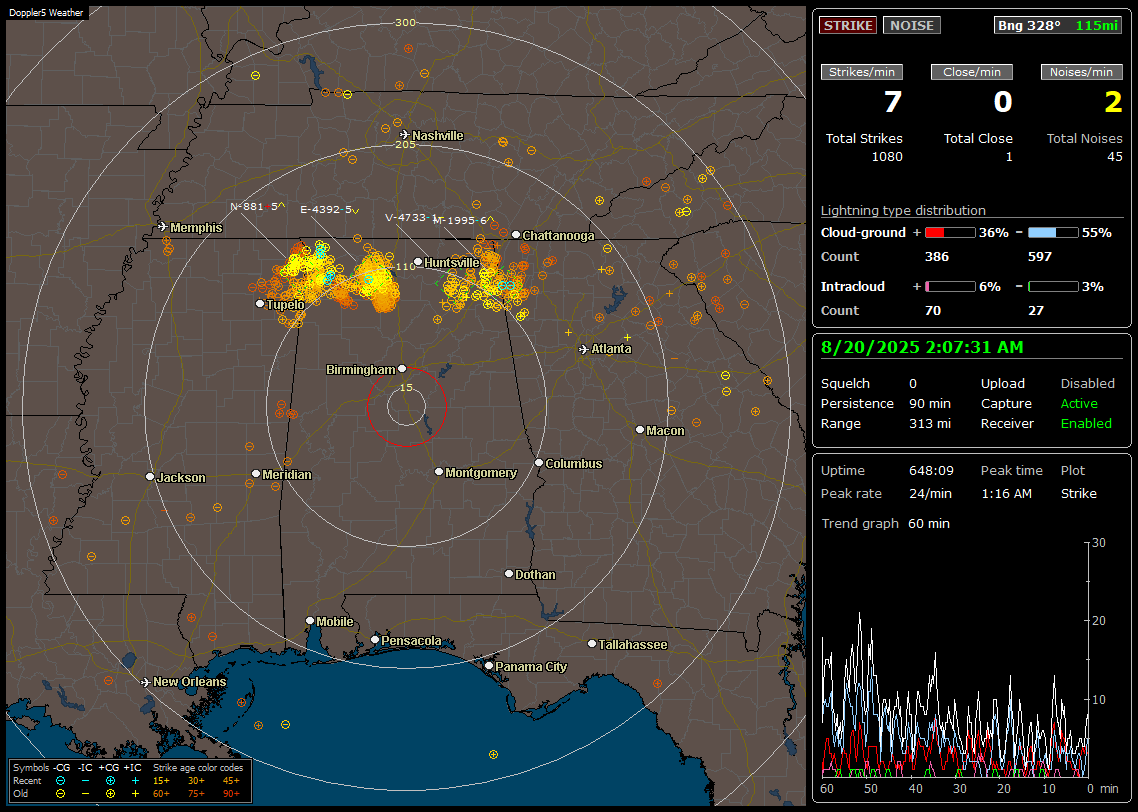Click the strike rate trend graph plot

click(954, 659)
